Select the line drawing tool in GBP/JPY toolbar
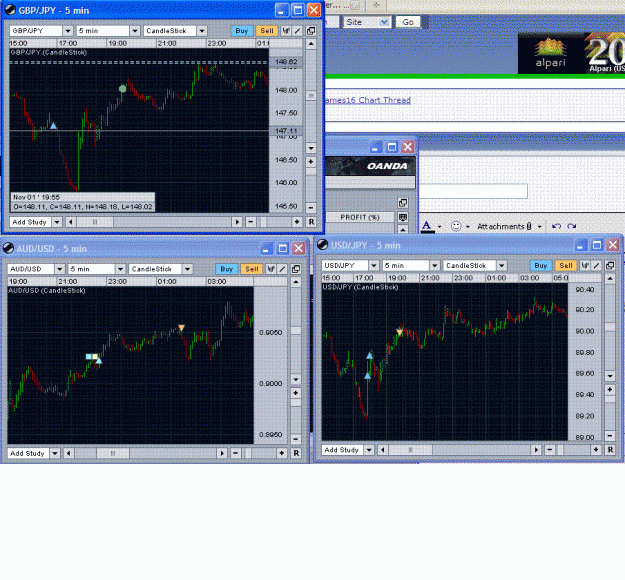The width and height of the screenshot is (625, 580). [297, 31]
